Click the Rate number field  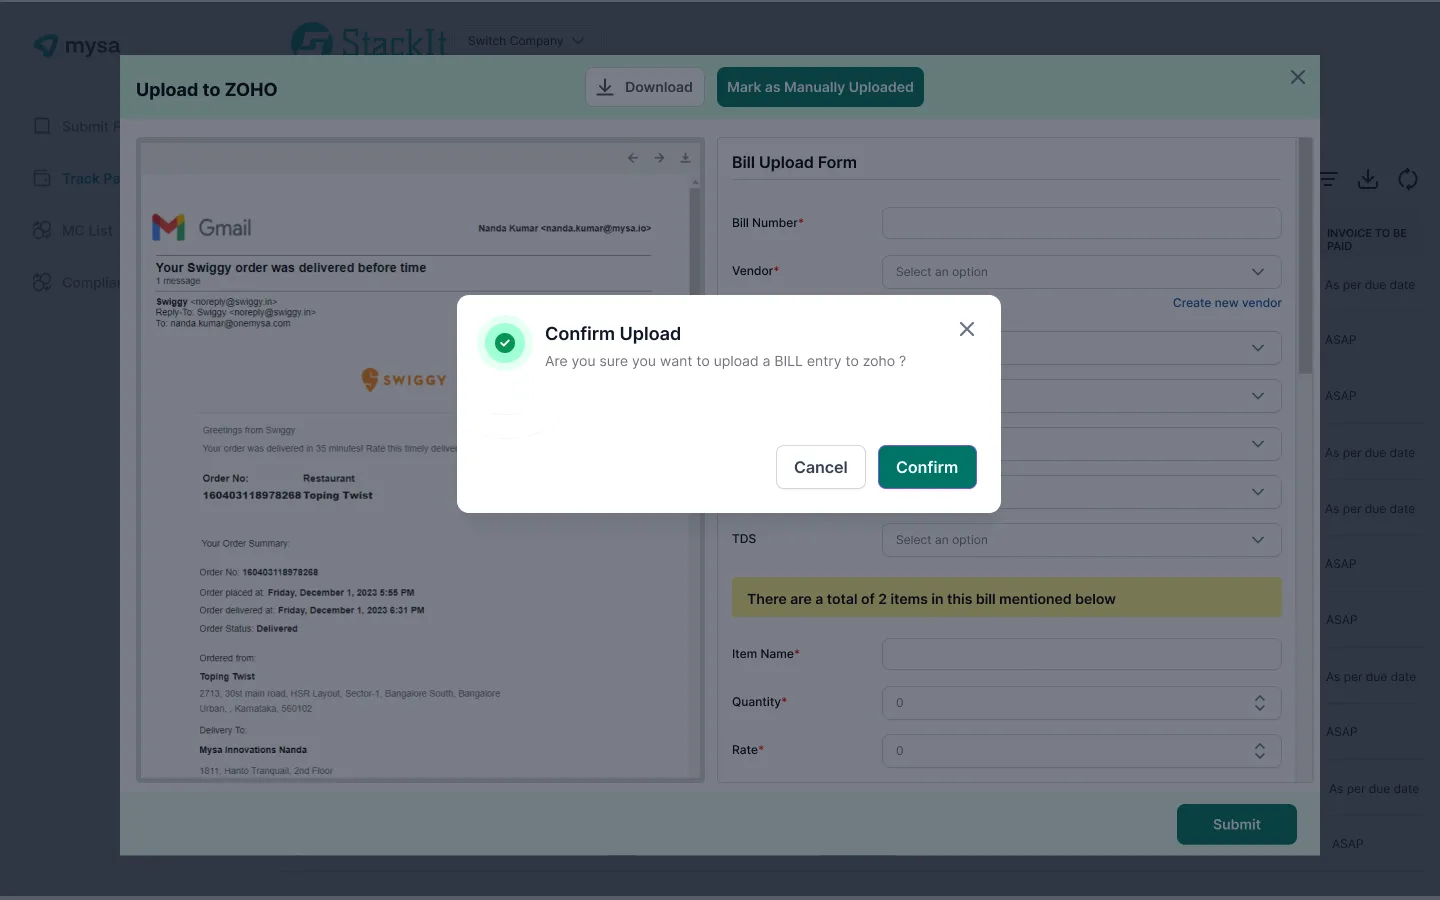1081,751
